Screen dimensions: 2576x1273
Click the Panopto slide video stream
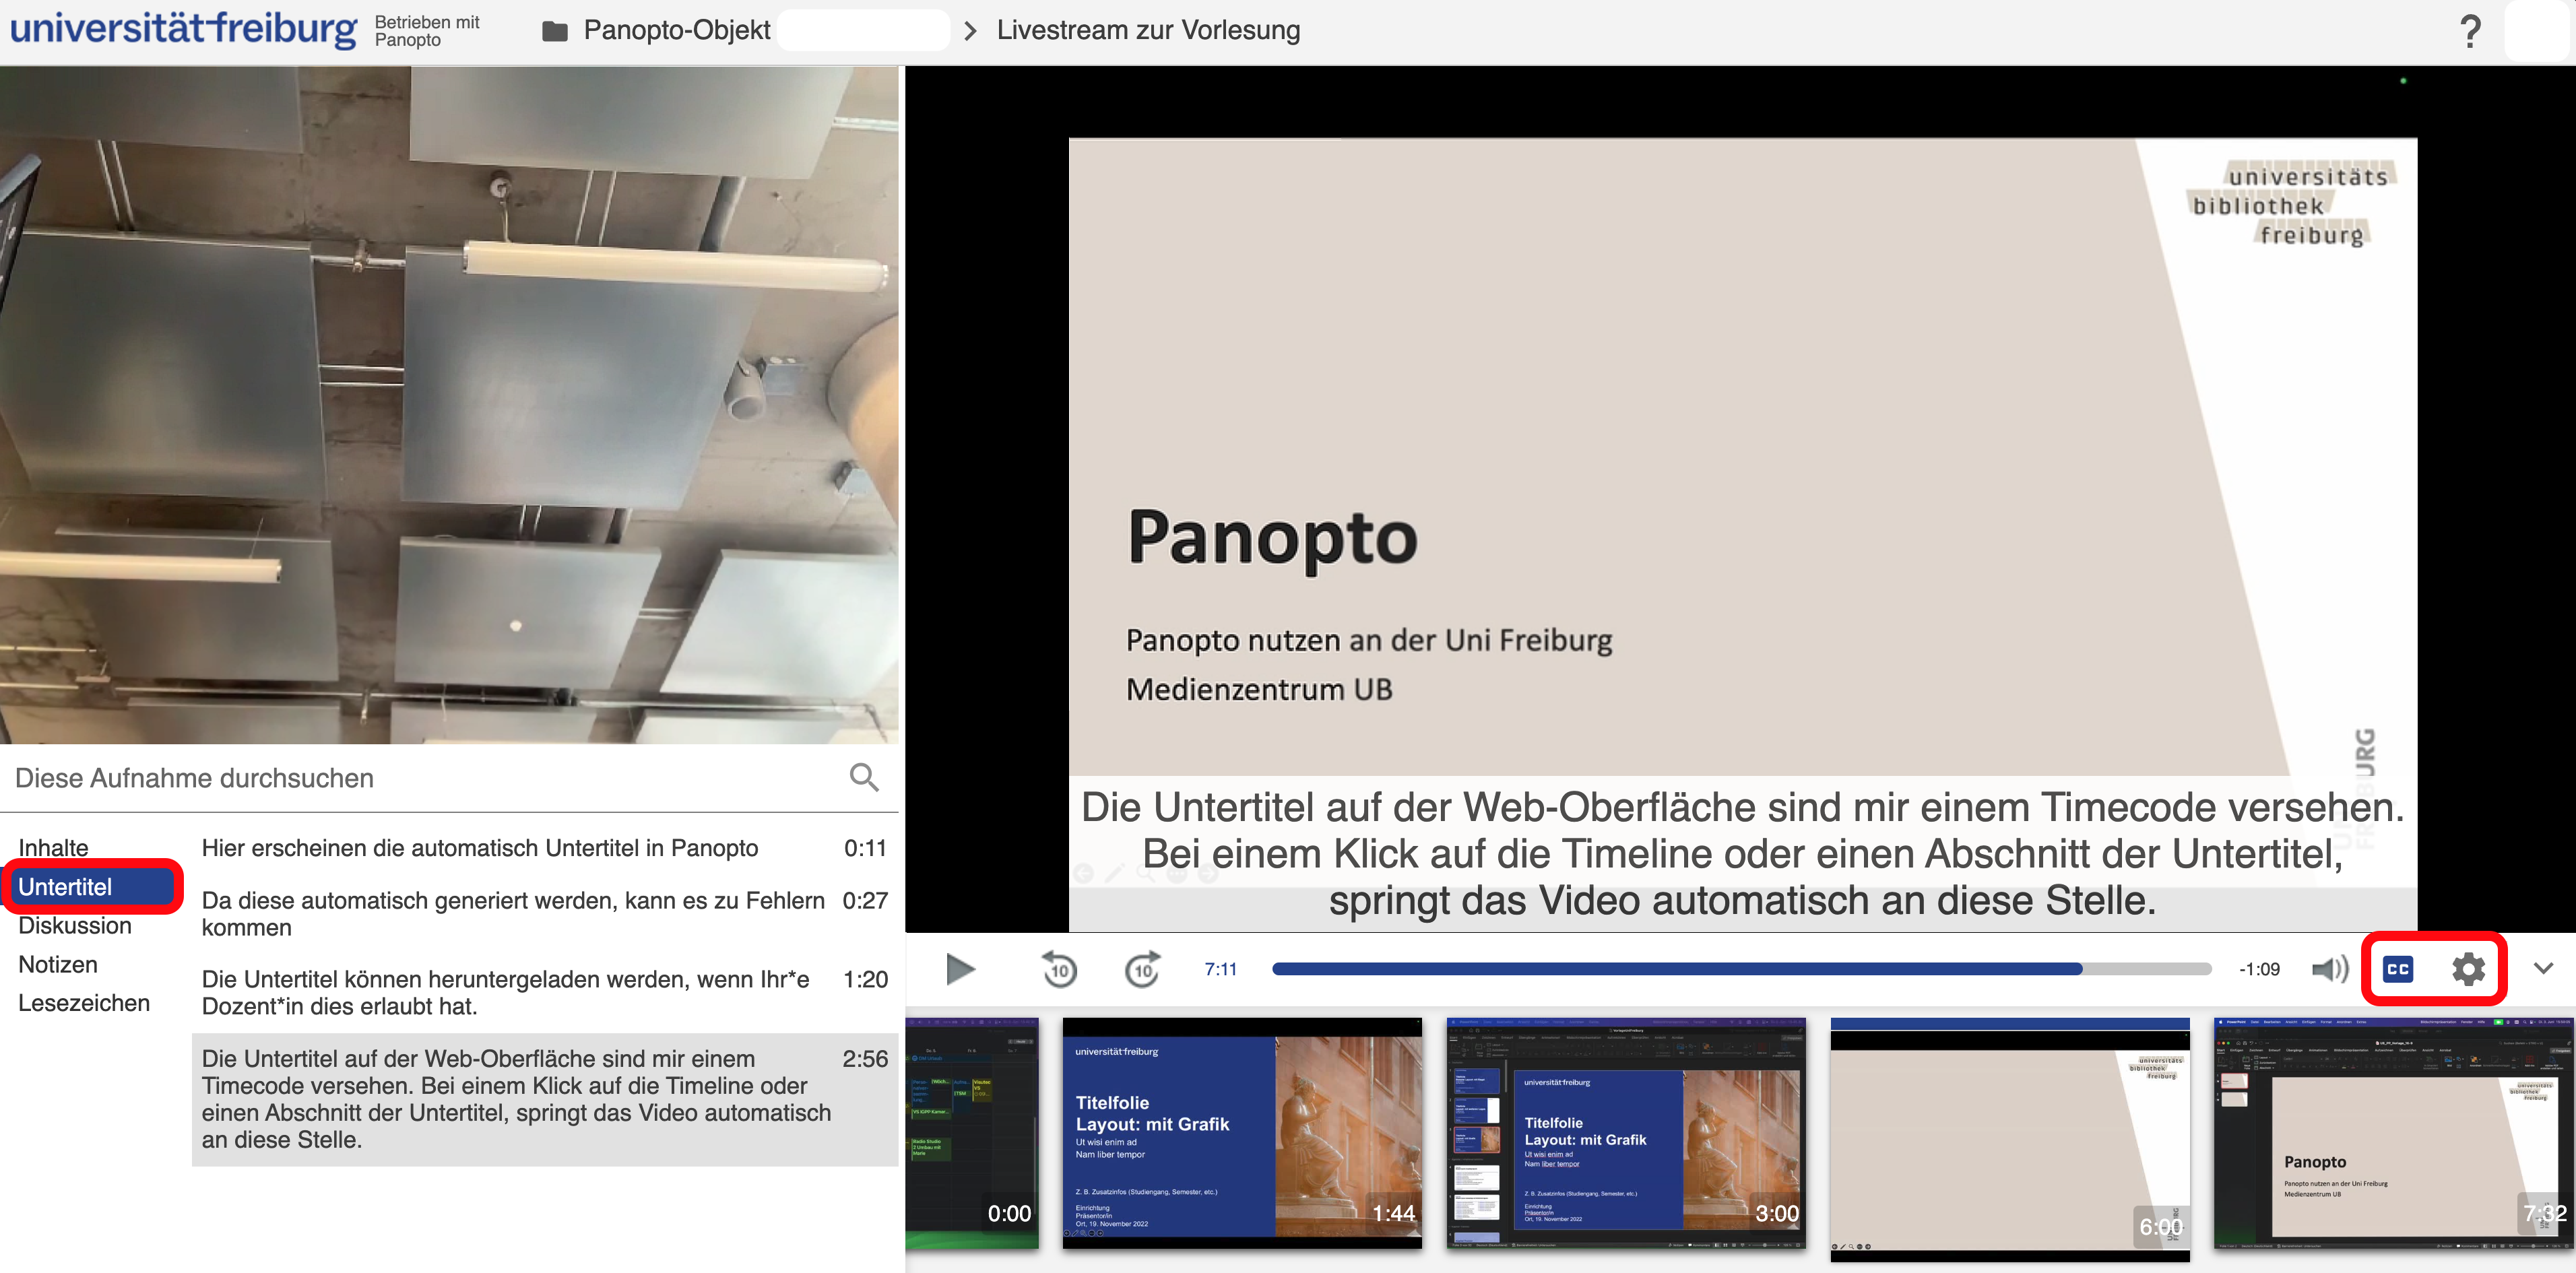[x=1741, y=500]
